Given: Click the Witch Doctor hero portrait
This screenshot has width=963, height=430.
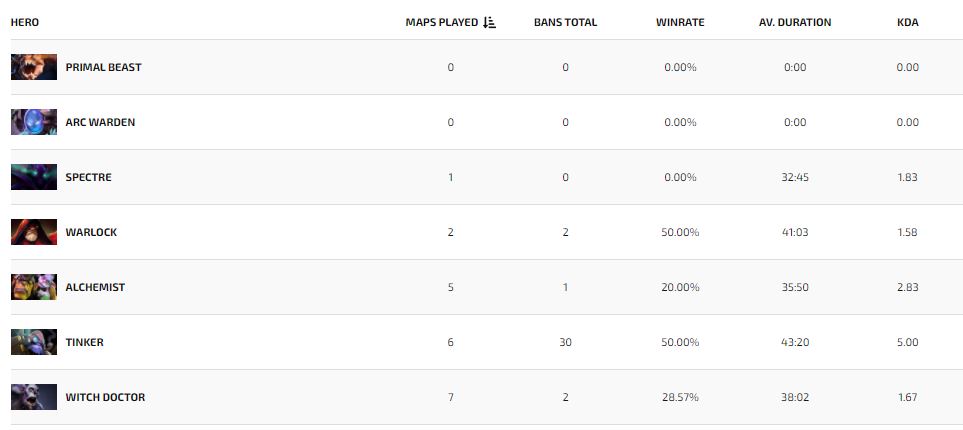Looking at the screenshot, I should click(34, 397).
